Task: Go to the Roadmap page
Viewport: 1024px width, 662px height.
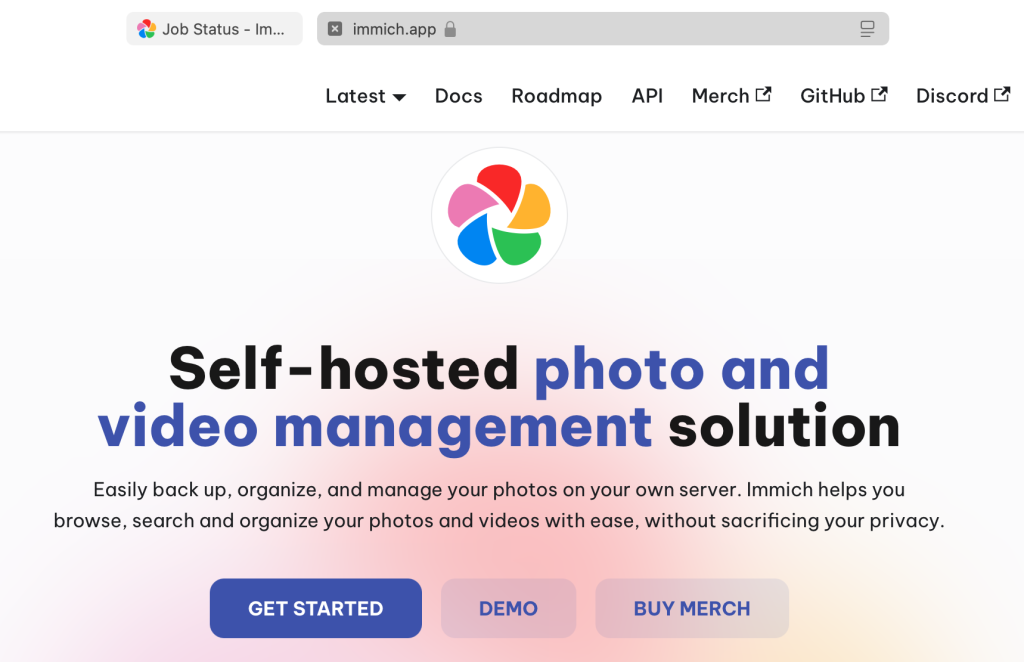Action: point(556,96)
